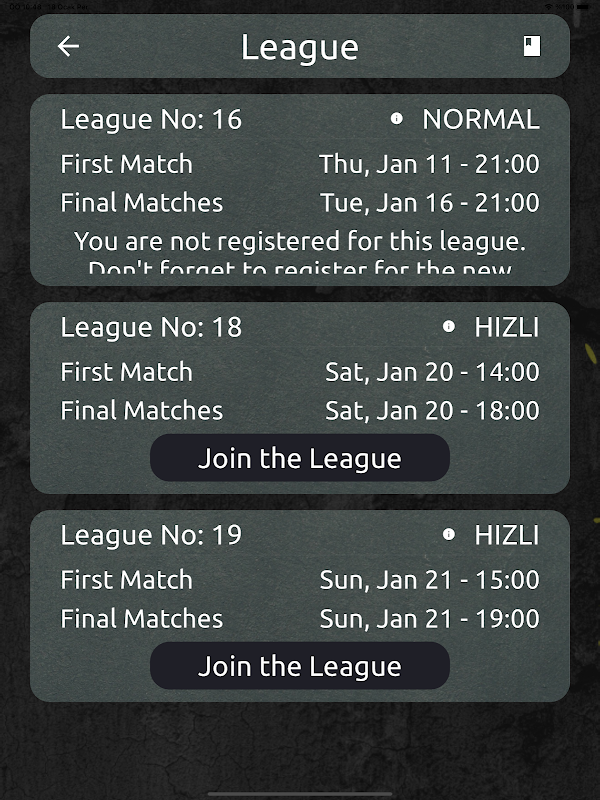Join the League for League No: 18
This screenshot has width=600, height=800.
[x=300, y=458]
